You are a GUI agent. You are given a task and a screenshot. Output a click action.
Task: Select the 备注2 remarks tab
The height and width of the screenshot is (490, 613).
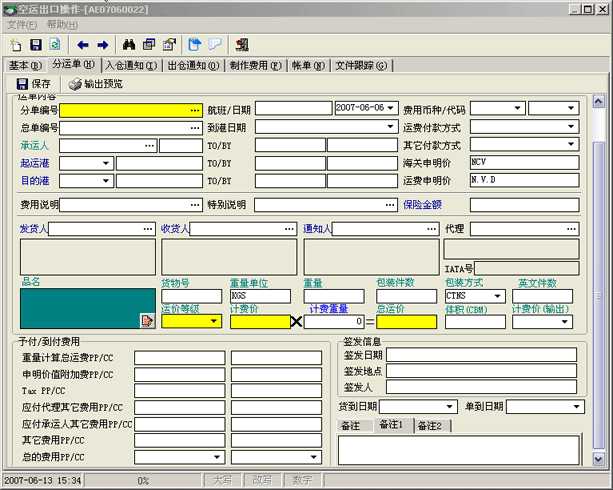click(430, 425)
